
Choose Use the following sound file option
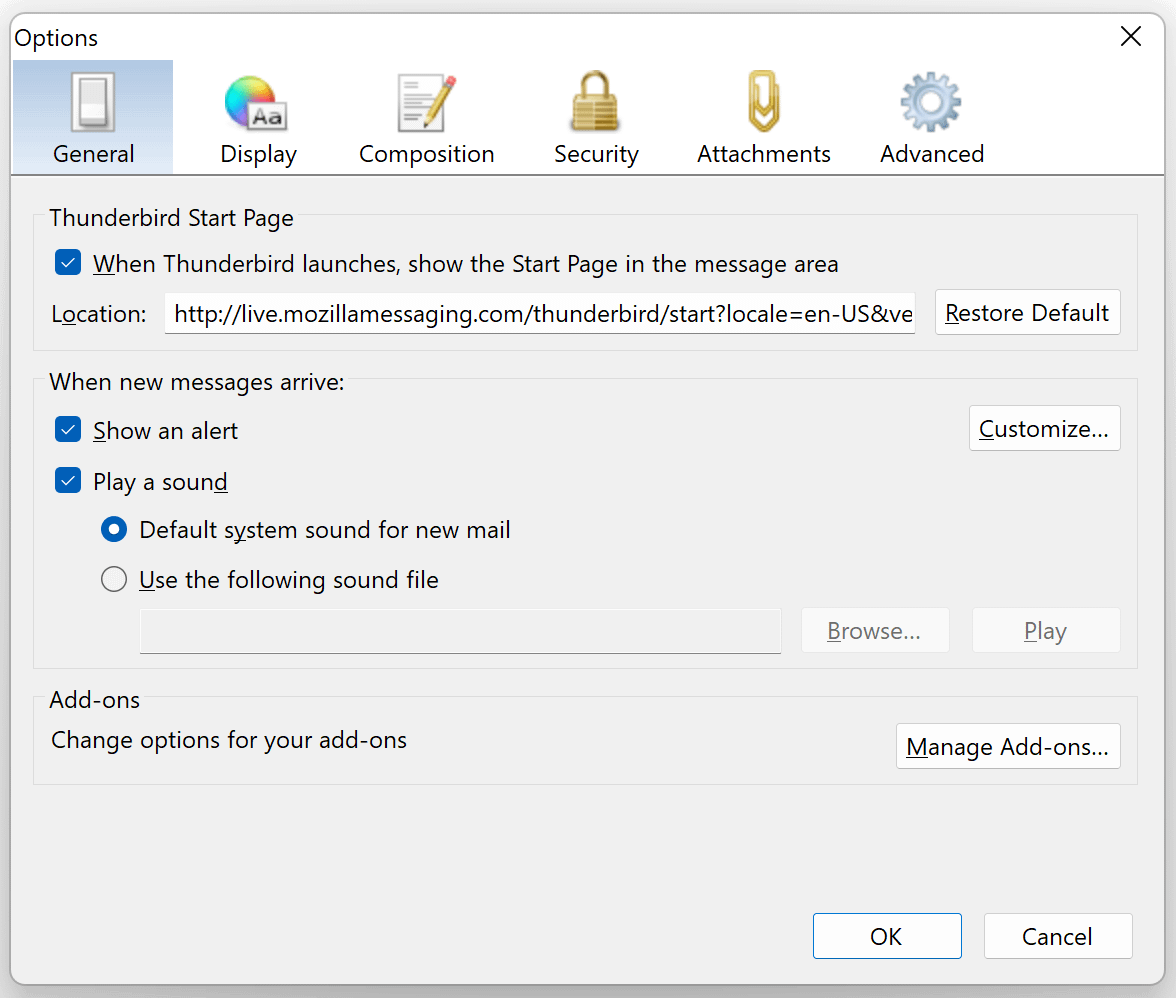pyautogui.click(x=114, y=580)
